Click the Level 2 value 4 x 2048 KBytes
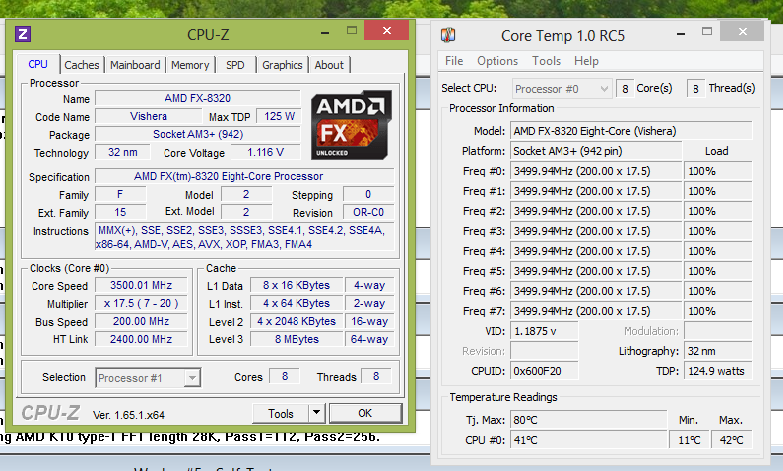The image size is (783, 471). [297, 321]
